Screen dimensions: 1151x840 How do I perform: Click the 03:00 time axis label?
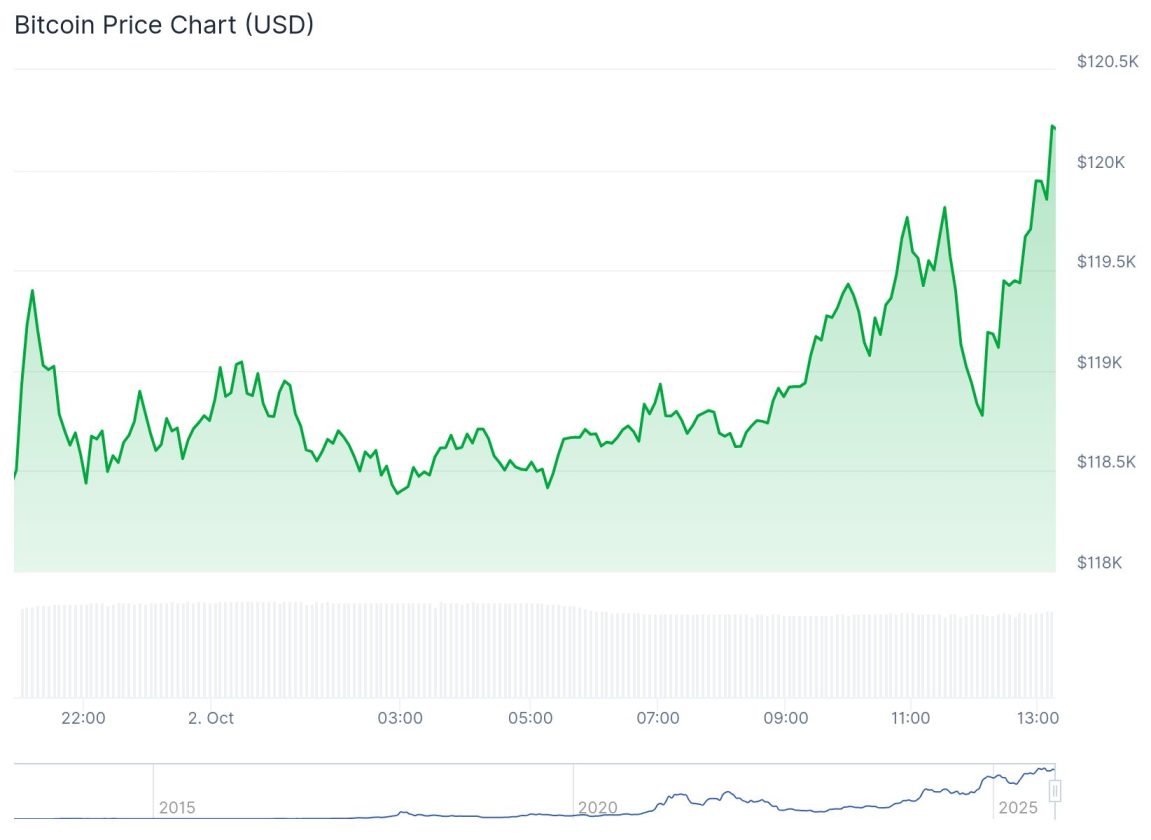401,718
